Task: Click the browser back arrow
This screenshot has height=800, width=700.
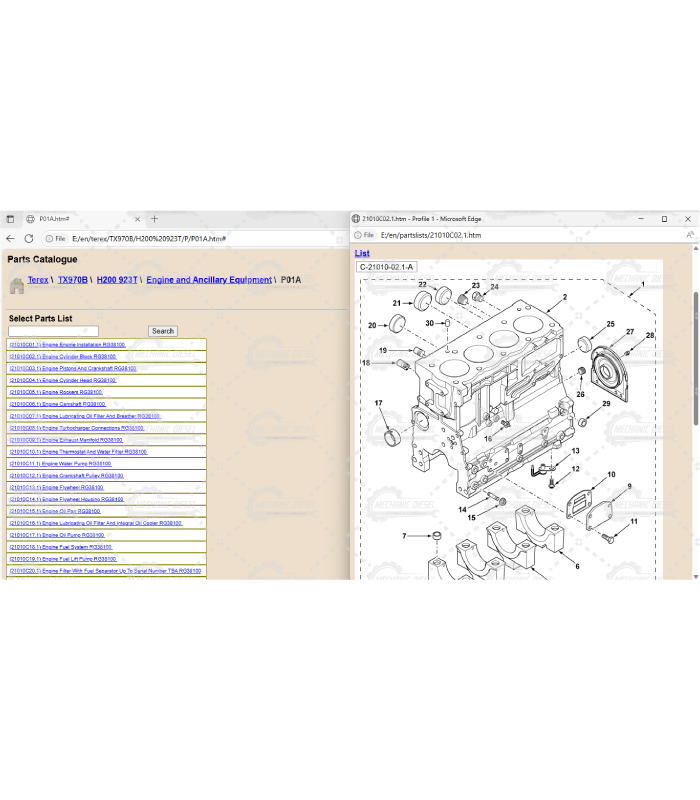Action: [x=10, y=238]
